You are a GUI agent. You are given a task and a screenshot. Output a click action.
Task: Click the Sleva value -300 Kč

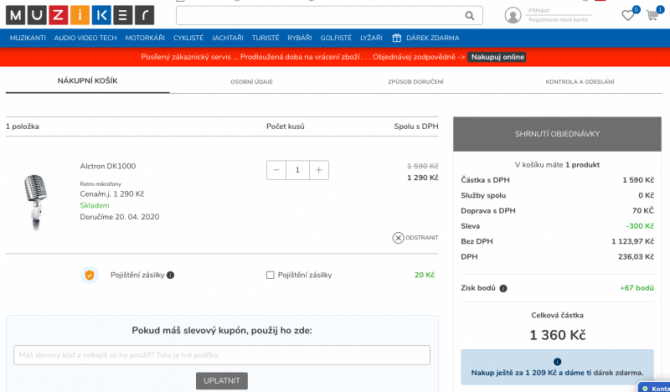[x=640, y=226]
